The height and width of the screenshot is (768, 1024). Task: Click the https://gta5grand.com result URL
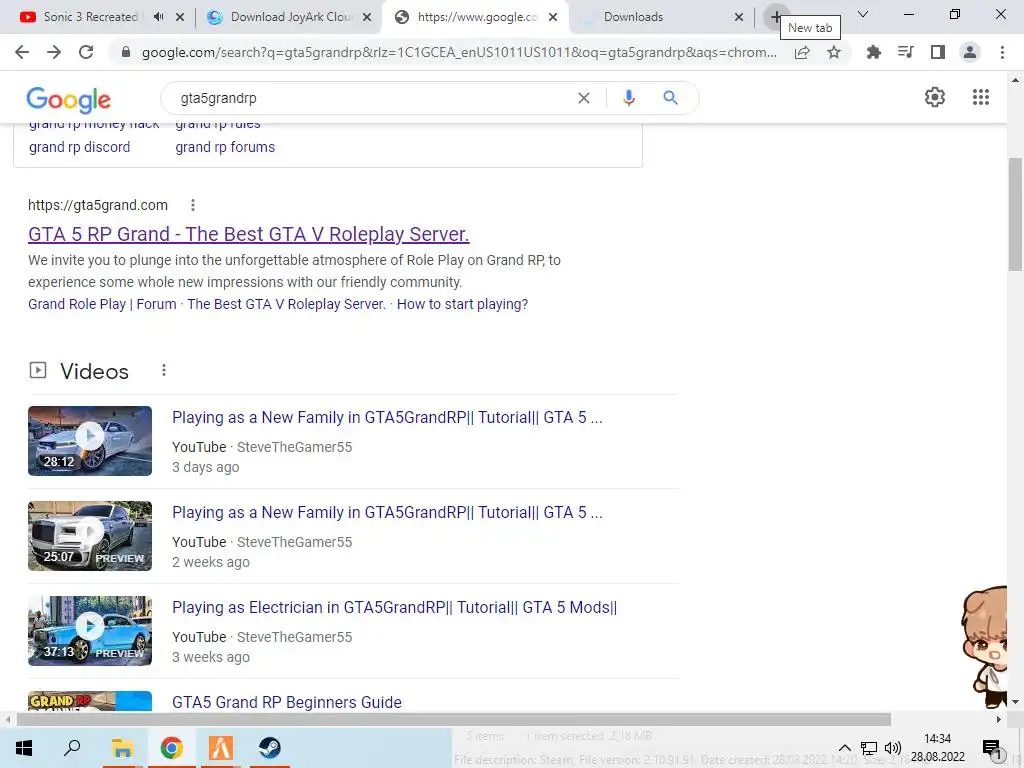tap(98, 205)
